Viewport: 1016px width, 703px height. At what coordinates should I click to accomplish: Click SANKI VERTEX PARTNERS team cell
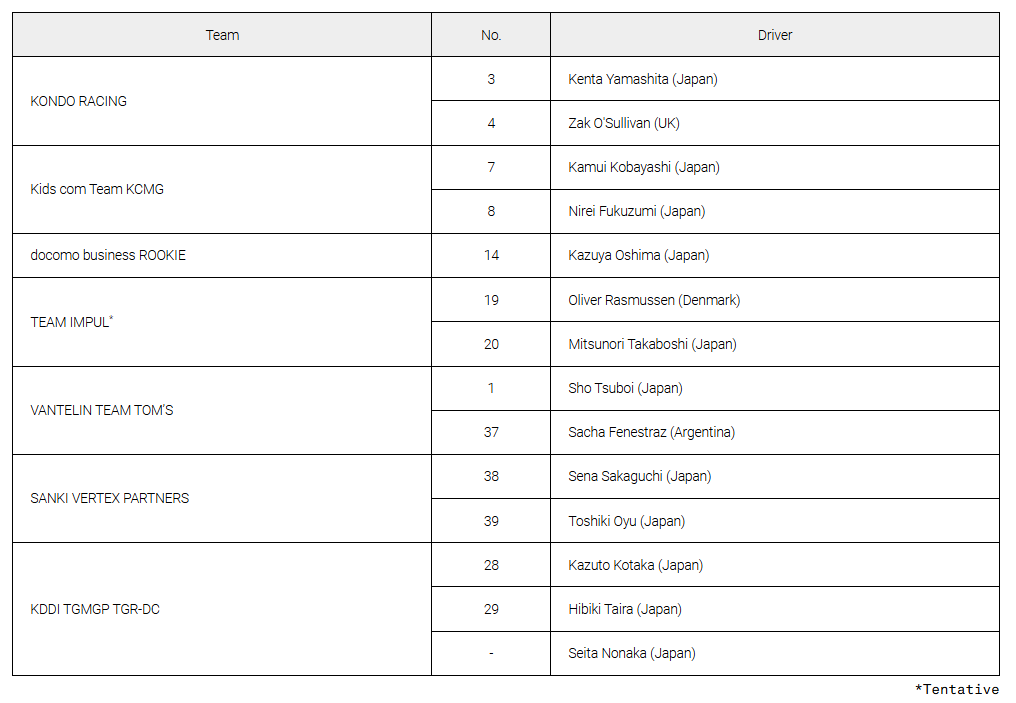coord(222,498)
